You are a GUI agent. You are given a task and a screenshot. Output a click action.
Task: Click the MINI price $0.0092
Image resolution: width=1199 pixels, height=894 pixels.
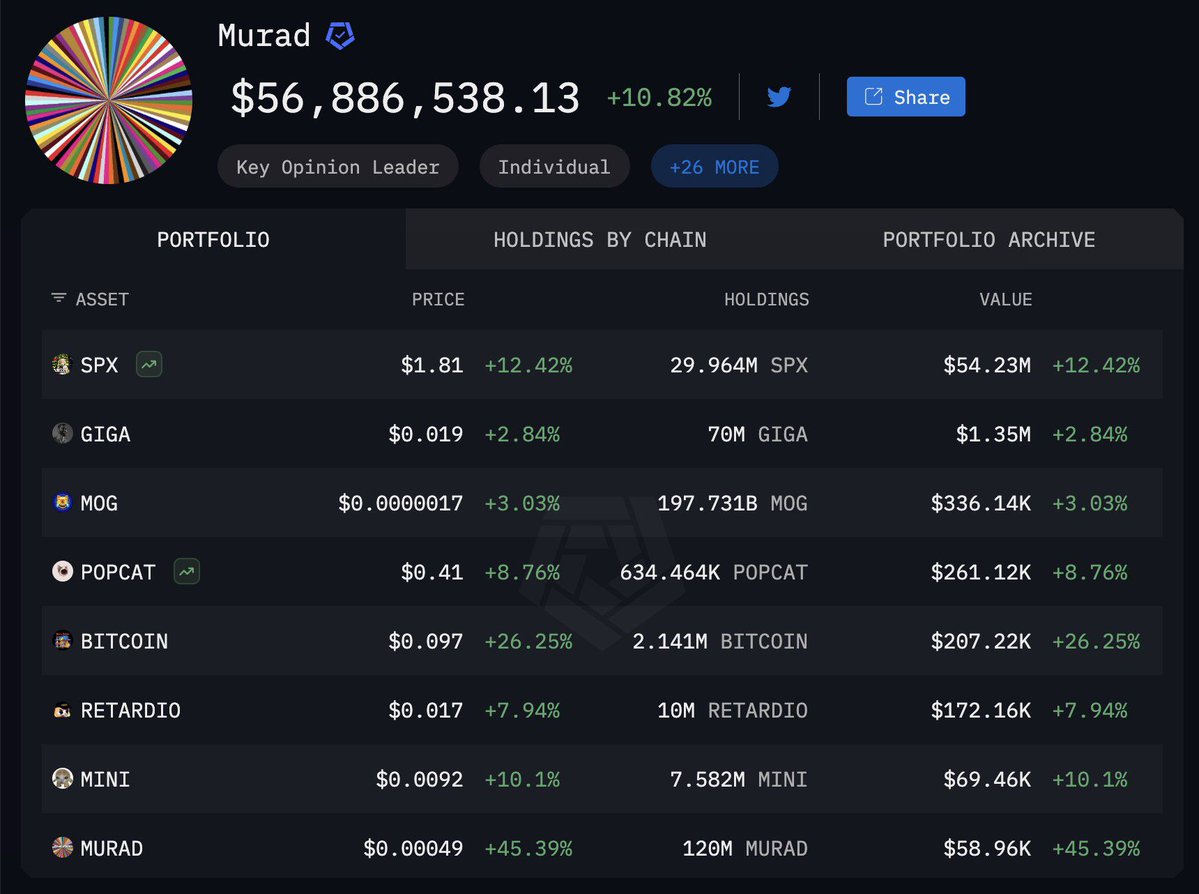click(x=419, y=779)
